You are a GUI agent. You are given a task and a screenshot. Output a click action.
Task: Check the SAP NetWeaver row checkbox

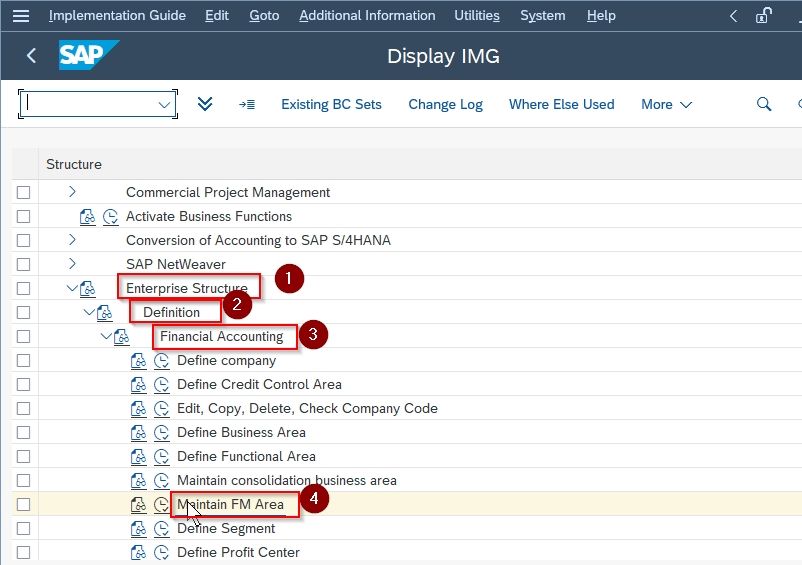coord(24,265)
